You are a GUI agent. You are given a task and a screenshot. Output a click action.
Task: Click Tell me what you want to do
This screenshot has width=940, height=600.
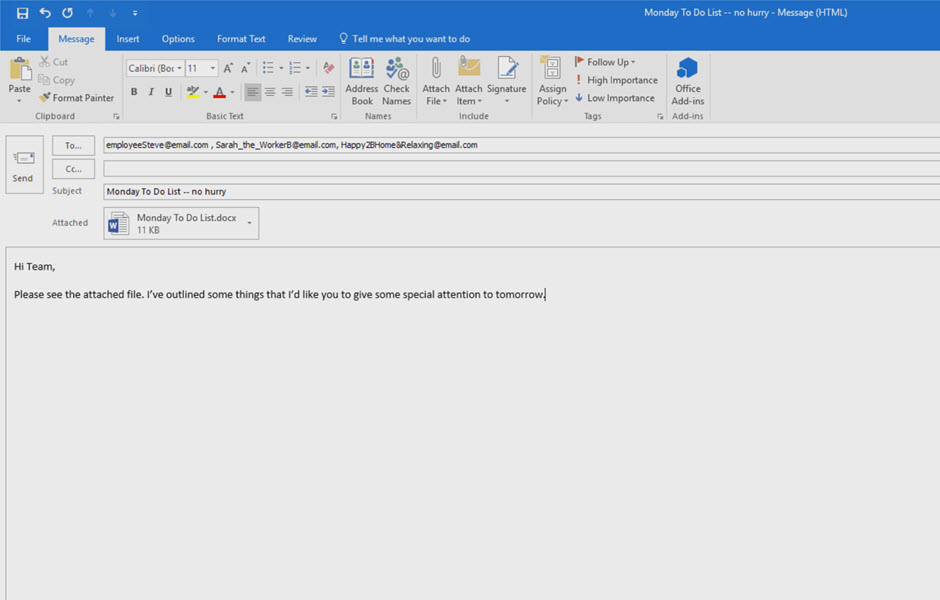coord(405,39)
